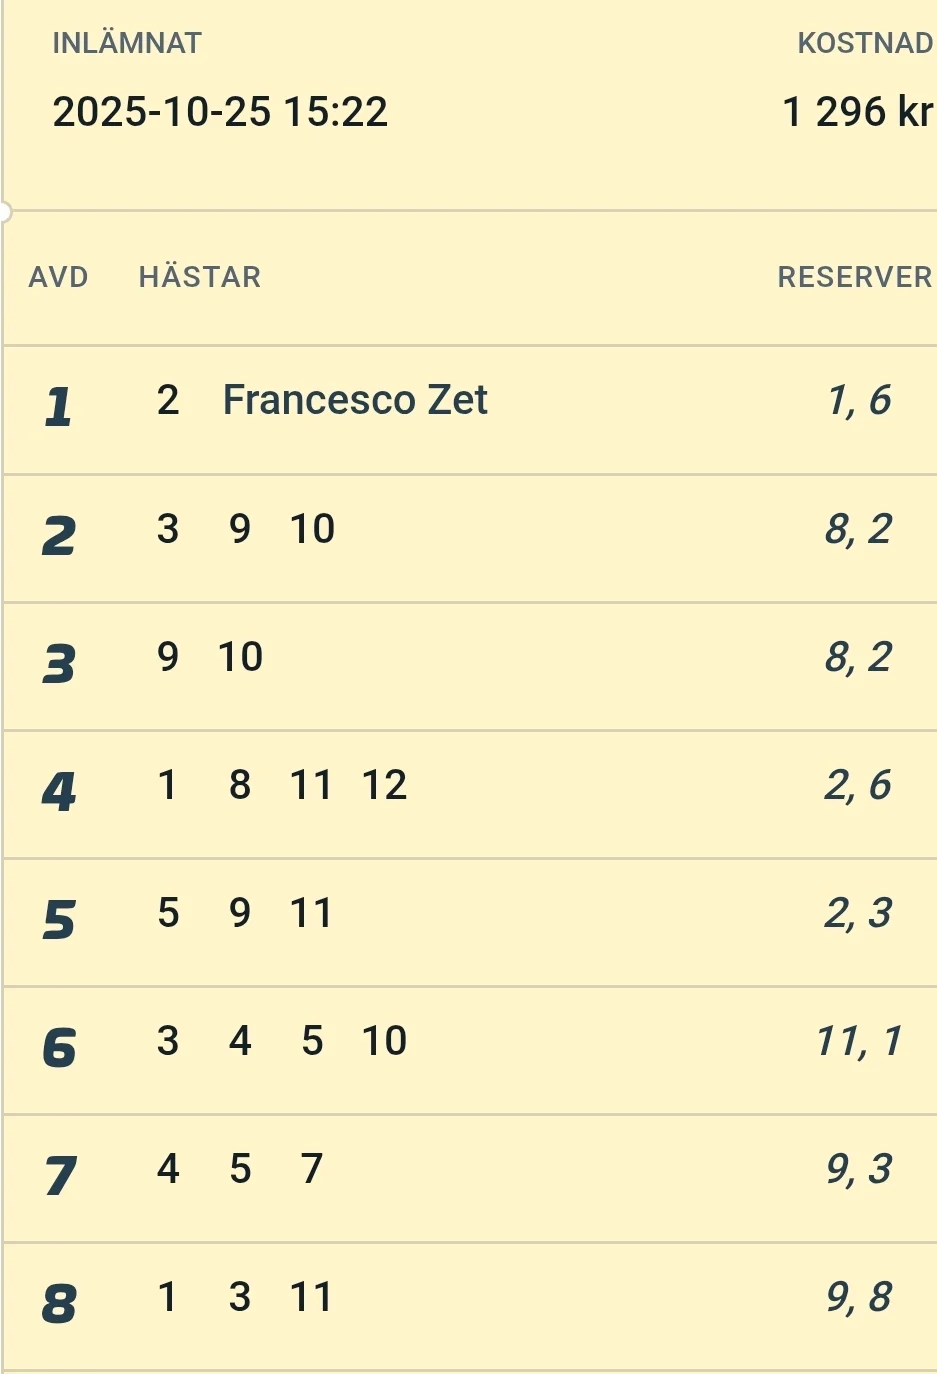Select reserves 2, 3 in division 5
Viewport: 937px width, 1374px height.
858,913
